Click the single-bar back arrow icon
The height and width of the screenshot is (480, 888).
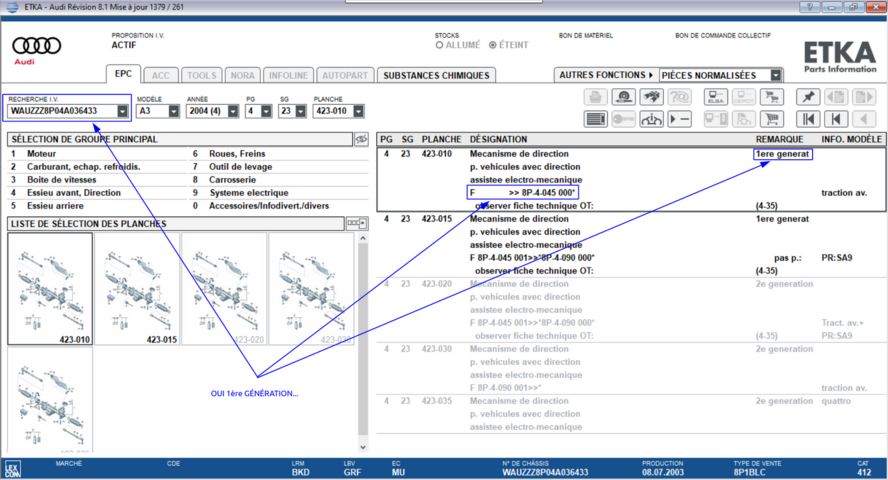click(836, 119)
